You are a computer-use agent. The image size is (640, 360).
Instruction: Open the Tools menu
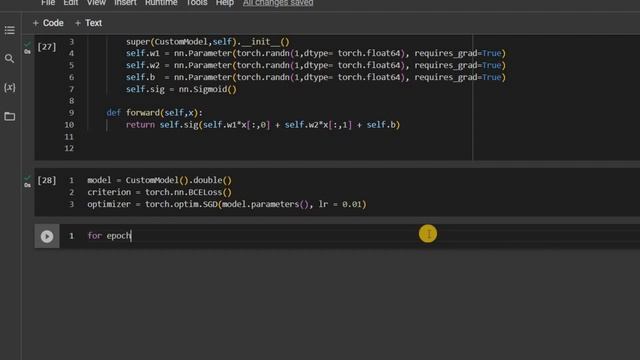point(197,3)
